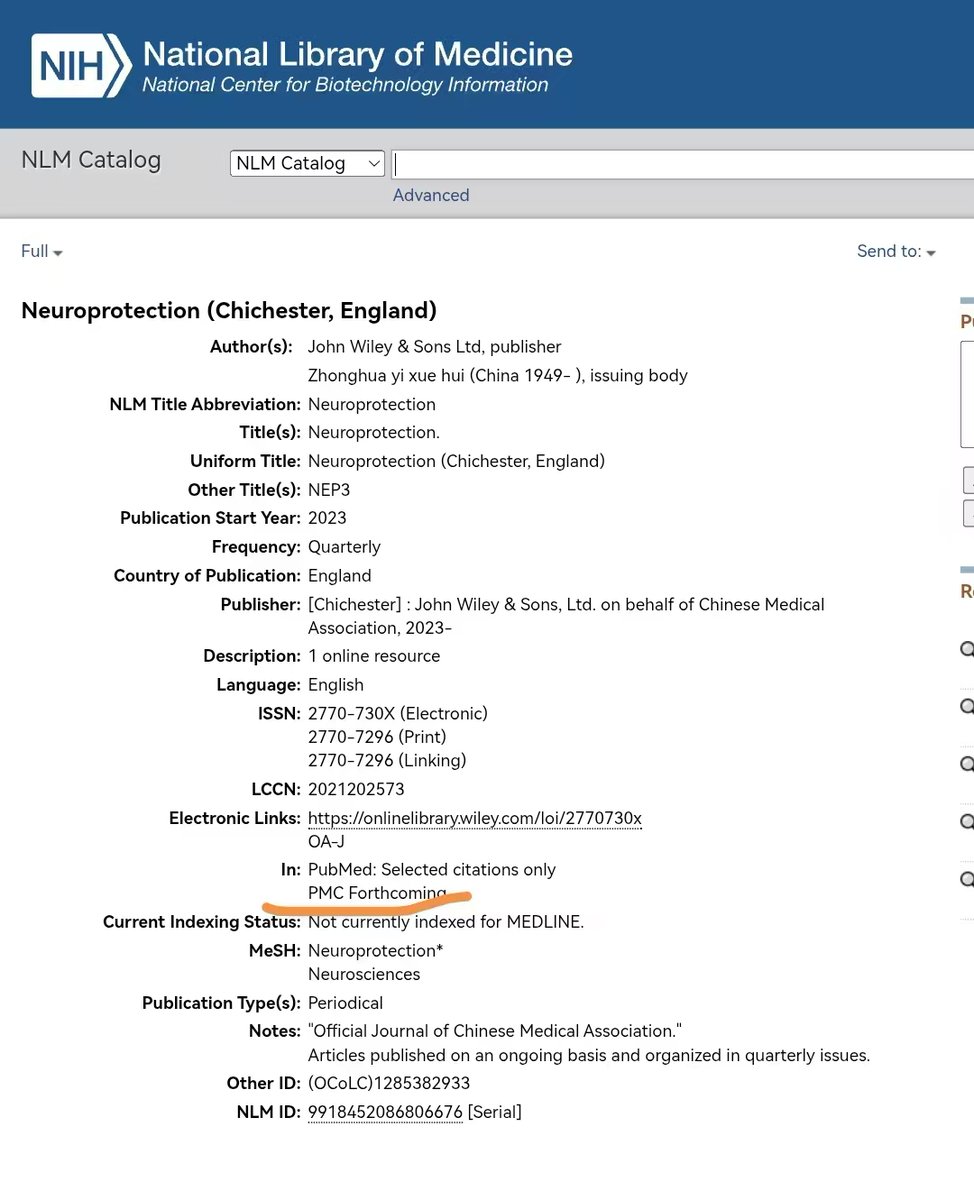Click 'PubMed: Selected citations only' text
The height and width of the screenshot is (1200, 974).
tap(432, 870)
